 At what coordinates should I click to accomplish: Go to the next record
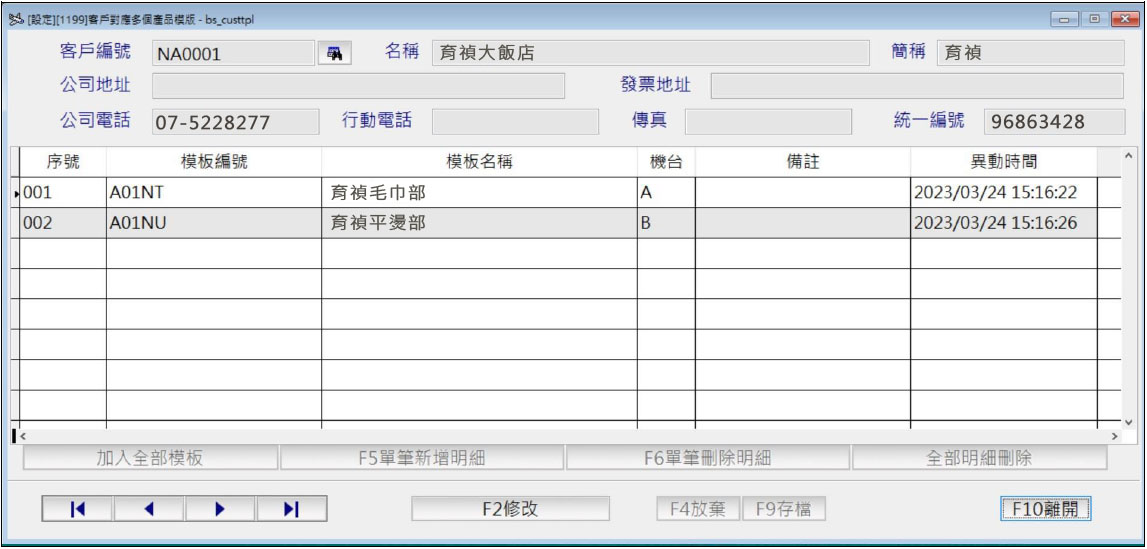click(220, 509)
